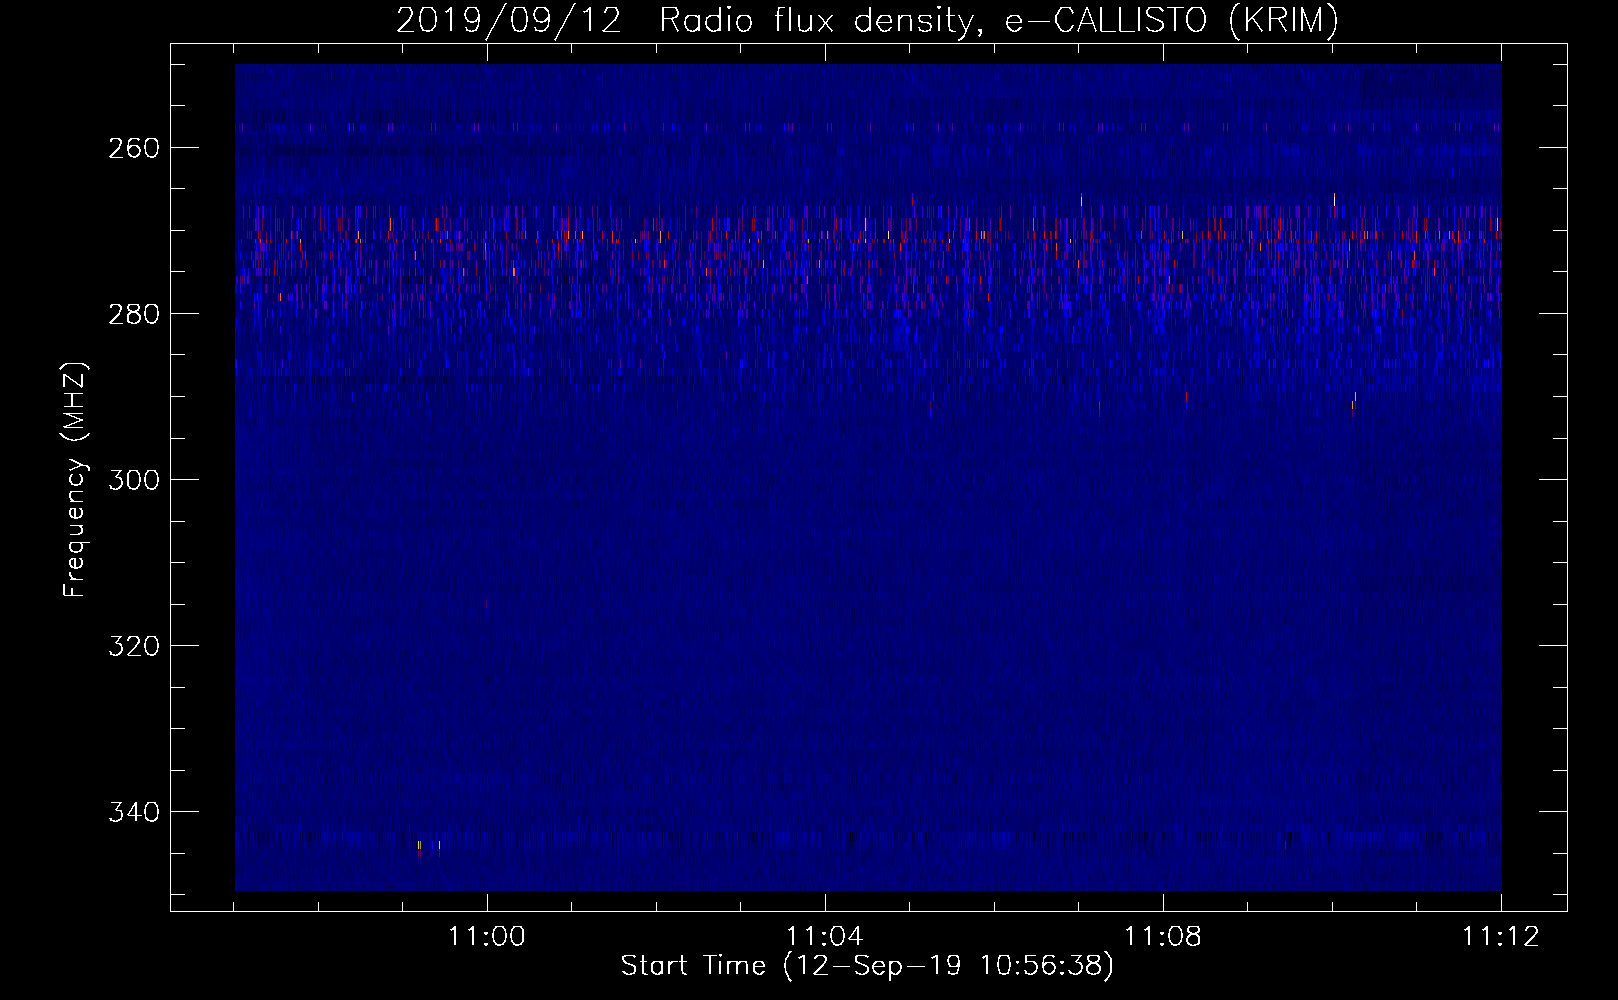This screenshot has width=1618, height=1000.
Task: Click the 300 frequency tick label
Action: click(x=133, y=480)
